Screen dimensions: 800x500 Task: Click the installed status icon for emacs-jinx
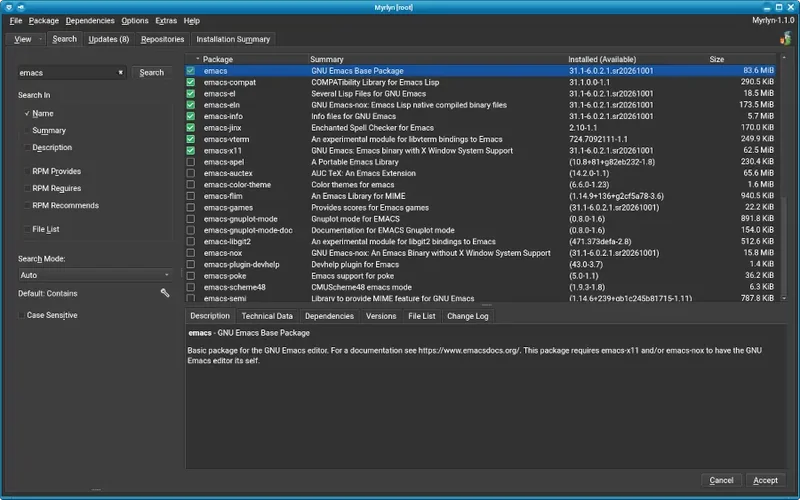(190, 128)
